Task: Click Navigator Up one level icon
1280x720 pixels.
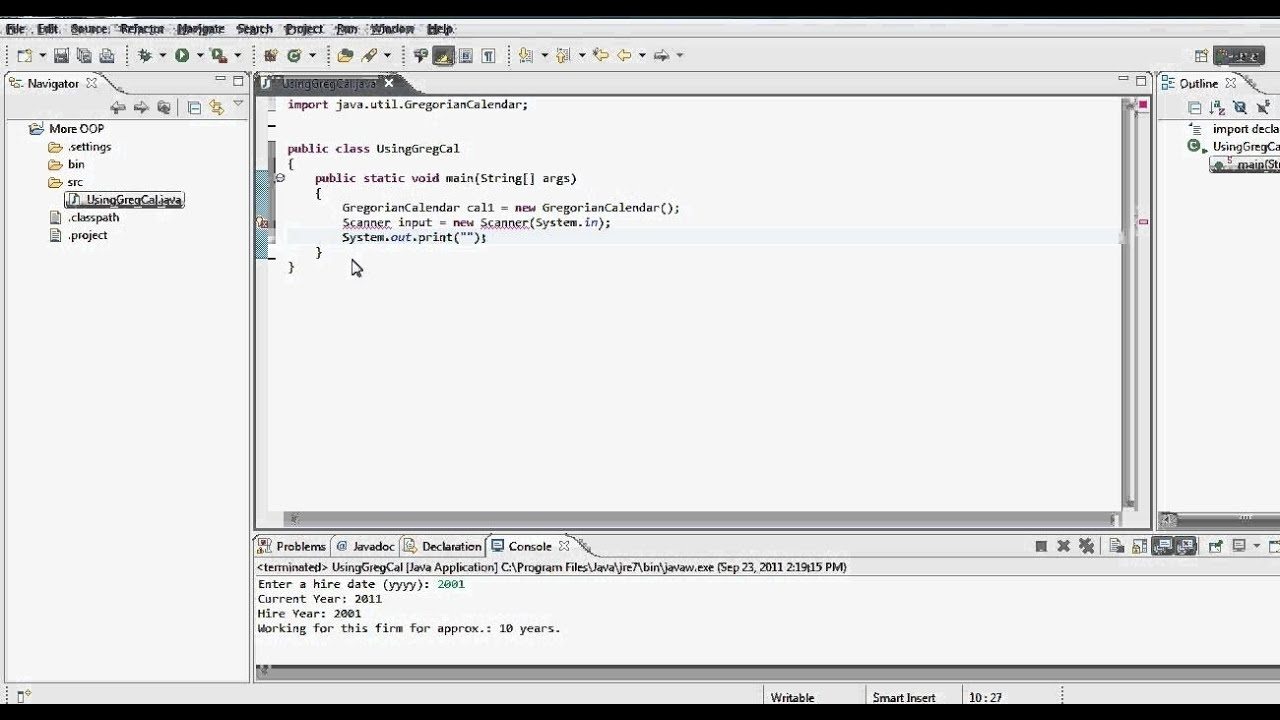Action: [x=164, y=107]
